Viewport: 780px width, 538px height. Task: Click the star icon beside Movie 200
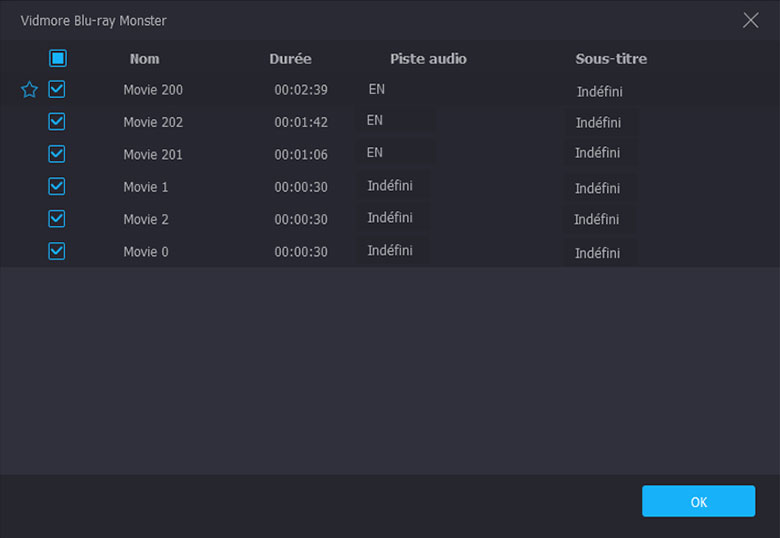point(30,90)
